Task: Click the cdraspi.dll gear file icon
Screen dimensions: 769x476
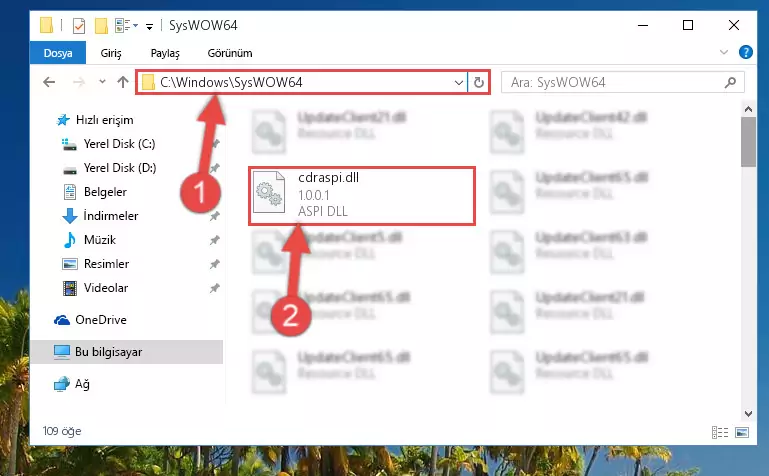Action: [x=269, y=192]
